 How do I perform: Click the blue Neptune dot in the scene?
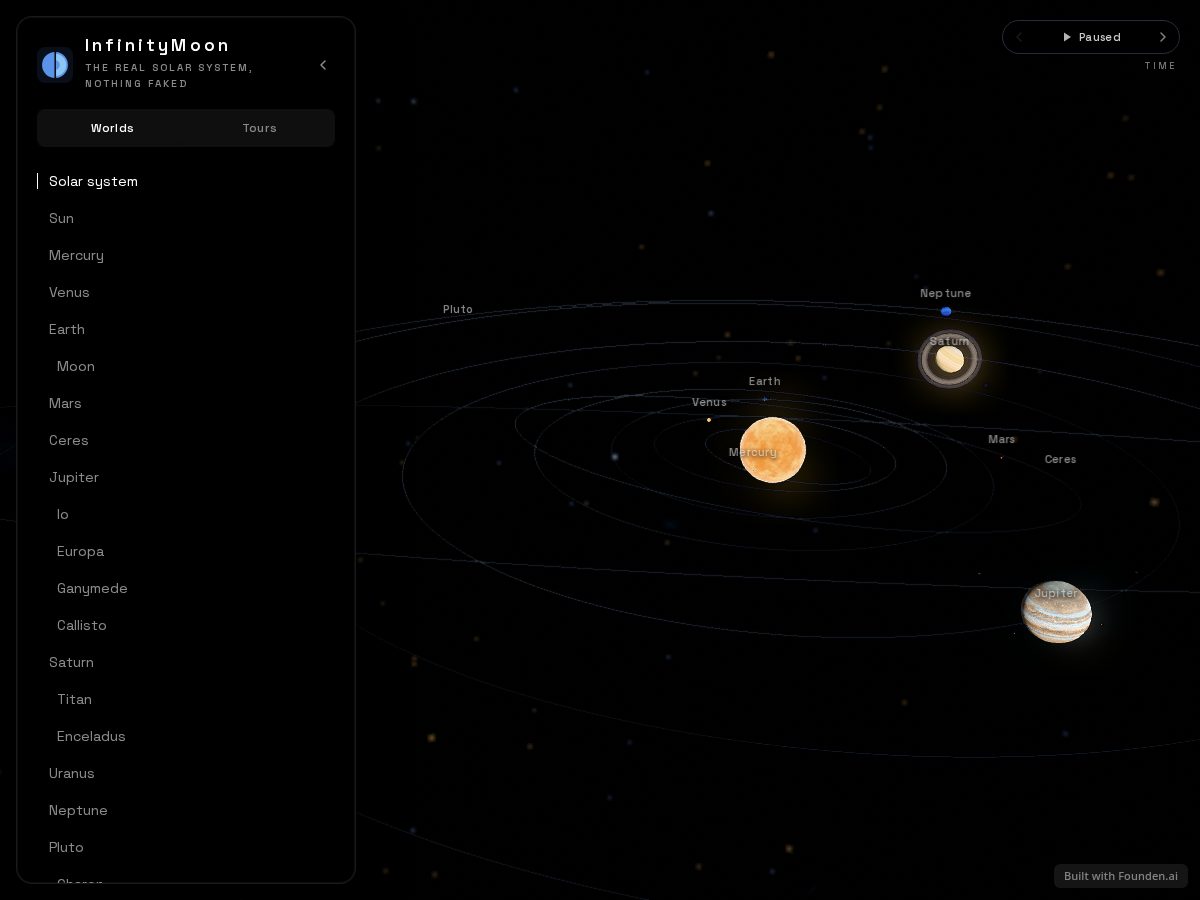click(x=946, y=312)
